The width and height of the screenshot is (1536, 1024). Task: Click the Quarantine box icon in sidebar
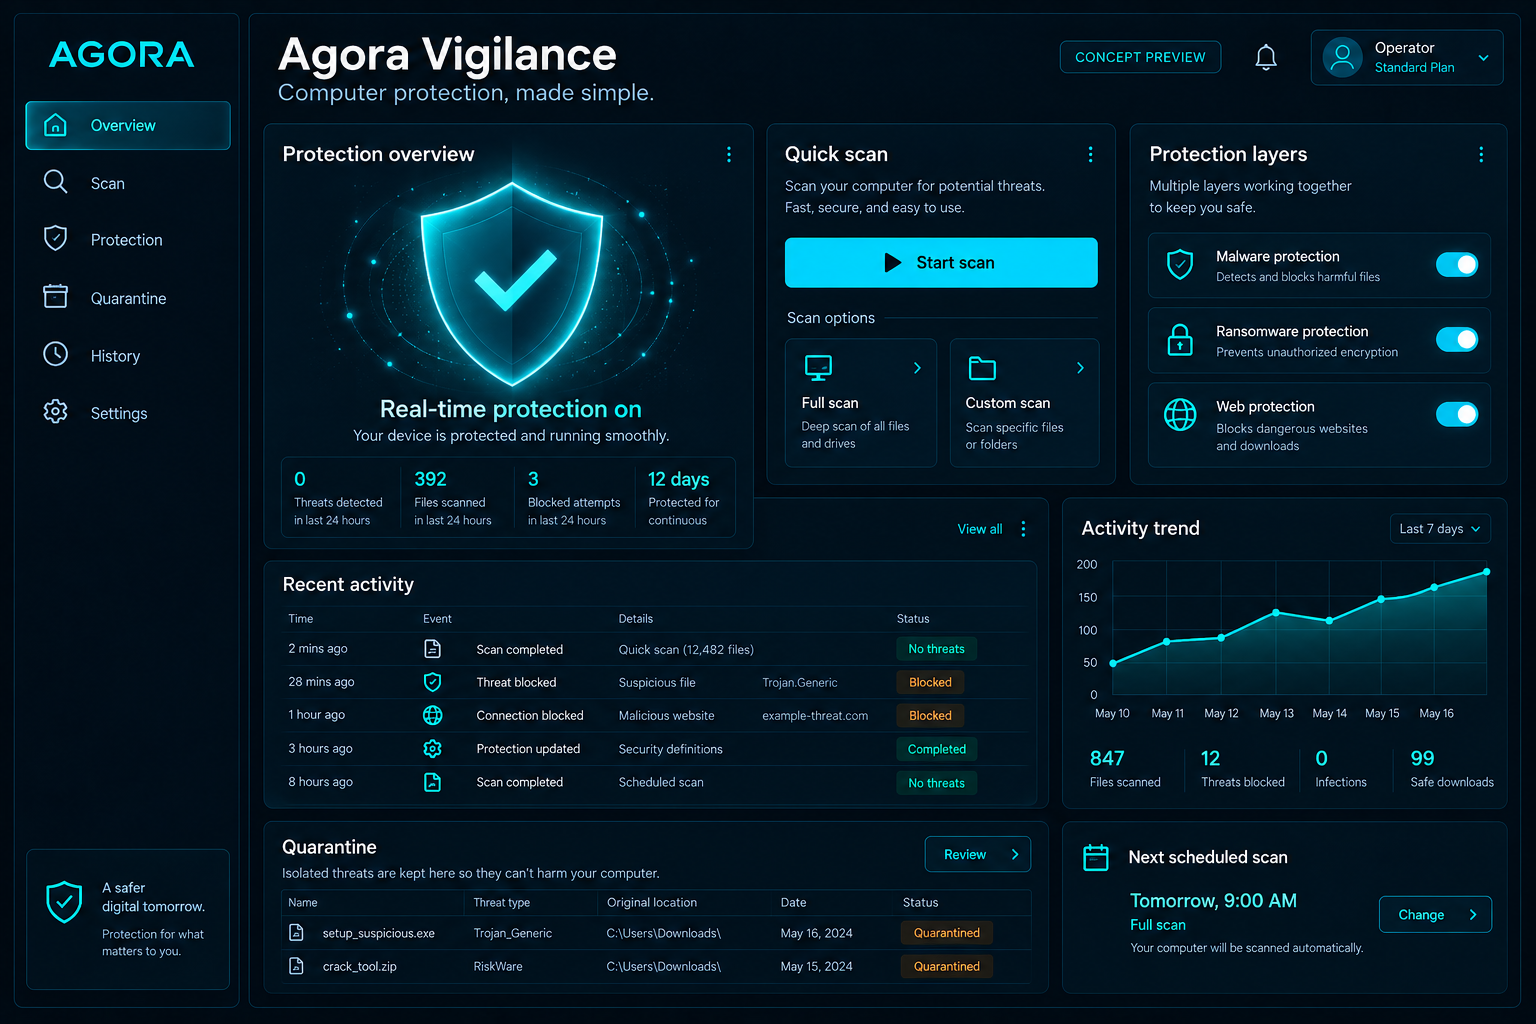[x=56, y=297]
